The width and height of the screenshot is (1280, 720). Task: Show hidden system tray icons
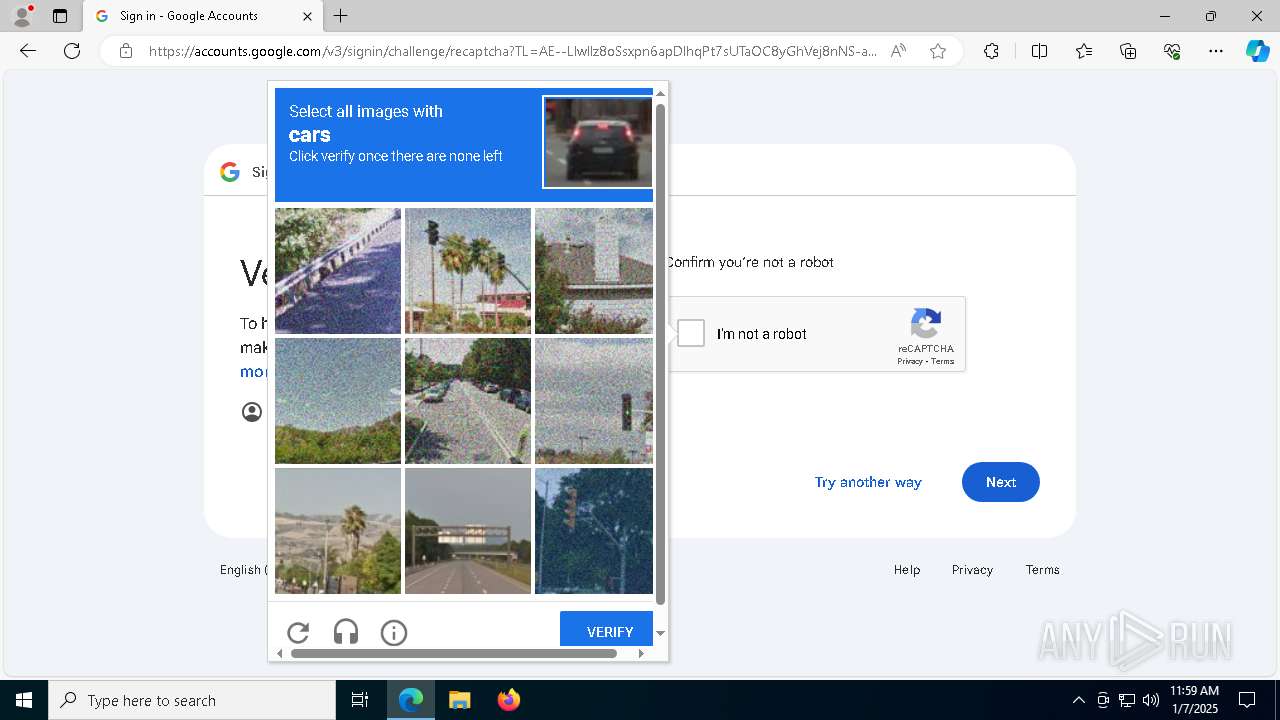point(1078,700)
